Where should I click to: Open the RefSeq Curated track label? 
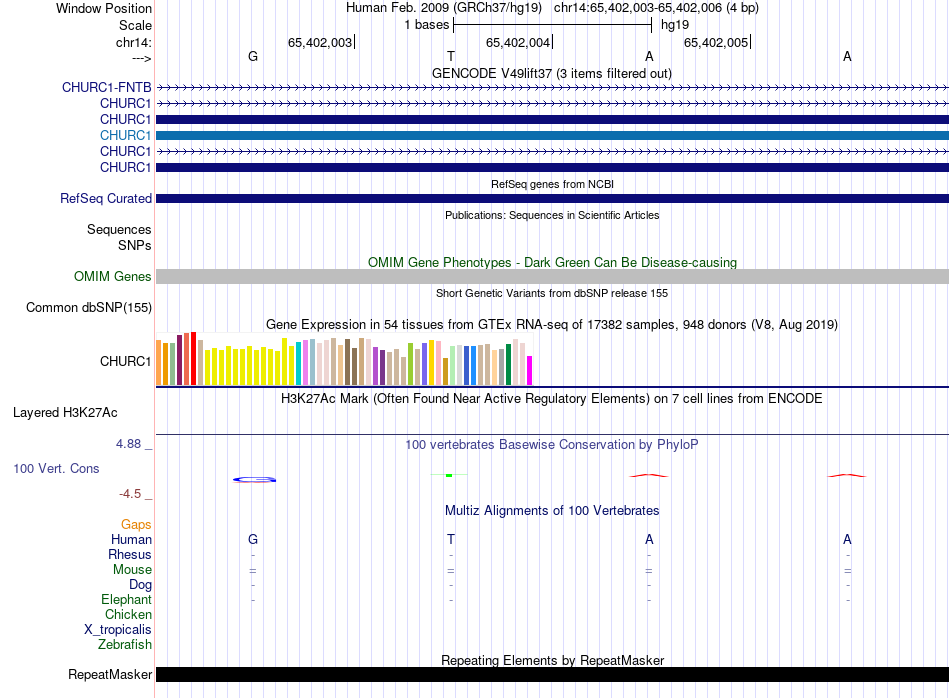(106, 198)
